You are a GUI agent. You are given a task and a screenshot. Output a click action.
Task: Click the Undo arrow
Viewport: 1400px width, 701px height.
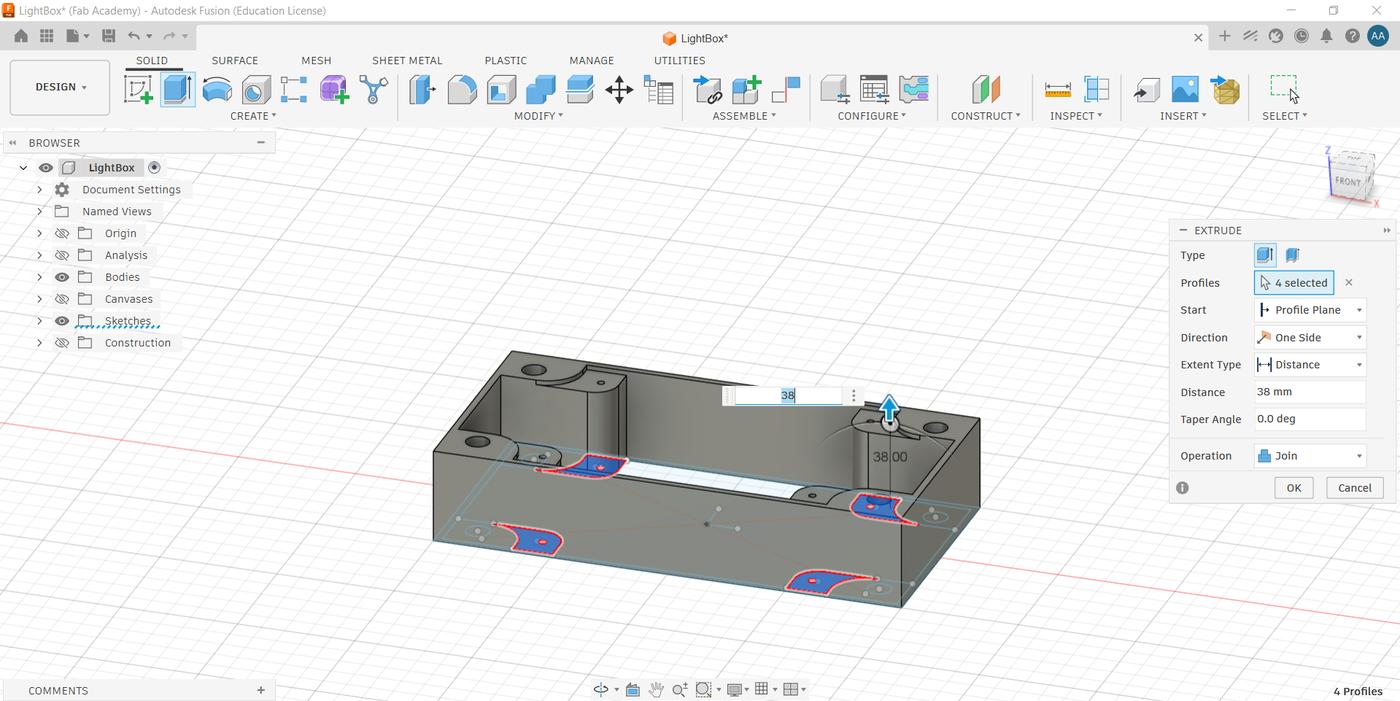(134, 36)
